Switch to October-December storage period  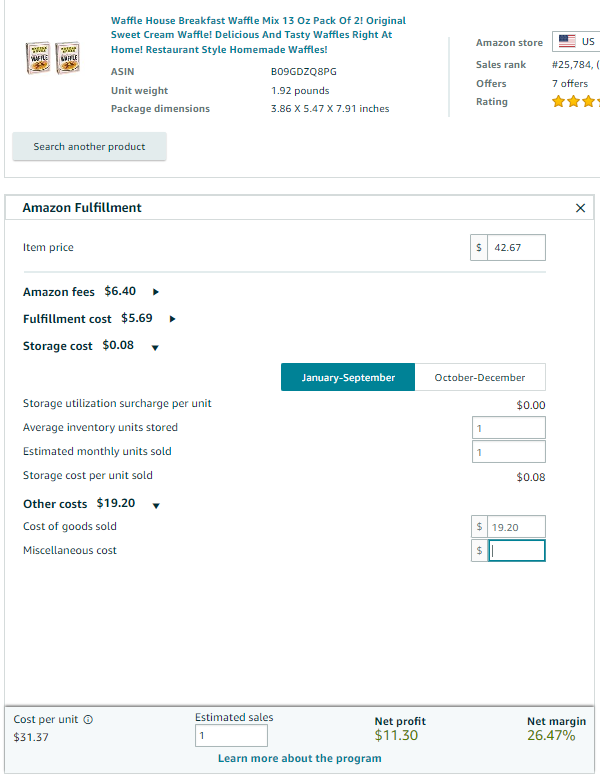(x=480, y=377)
